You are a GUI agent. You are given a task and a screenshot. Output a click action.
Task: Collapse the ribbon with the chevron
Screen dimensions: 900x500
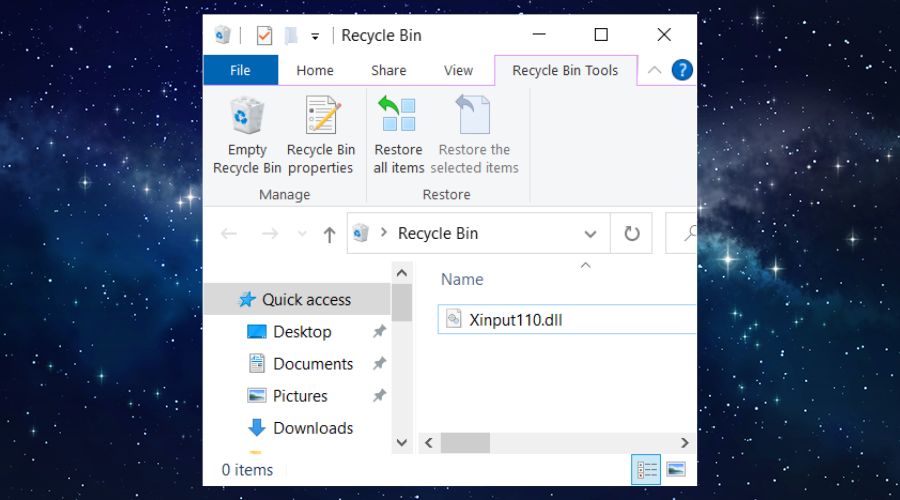[x=654, y=70]
